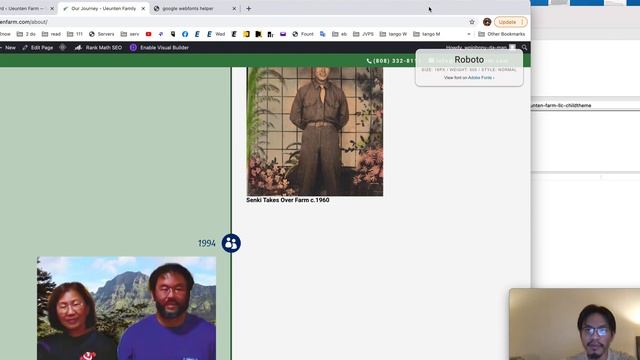640x360 pixels.
Task: Click the admin bar search magnifier icon
Action: 524,48
